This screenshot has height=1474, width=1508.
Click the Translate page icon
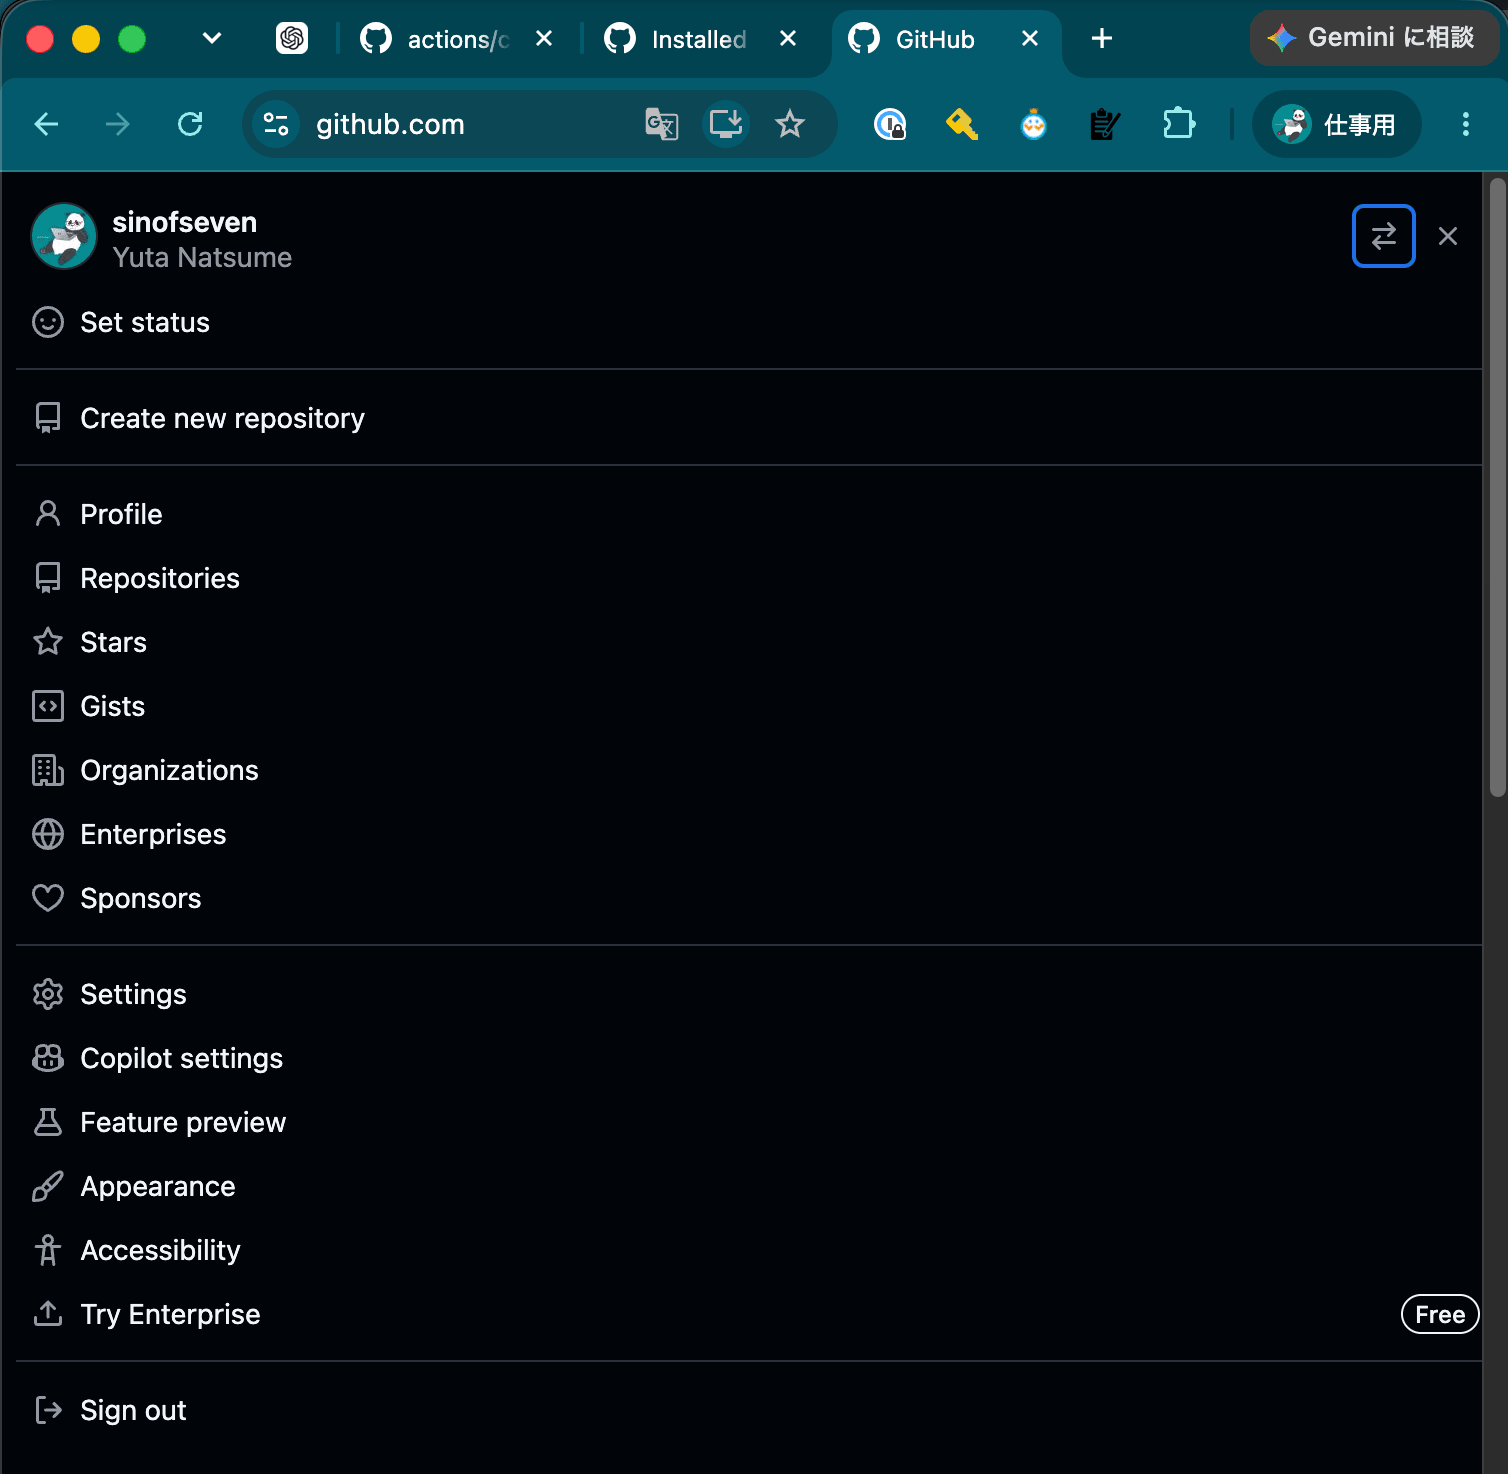pyautogui.click(x=661, y=124)
